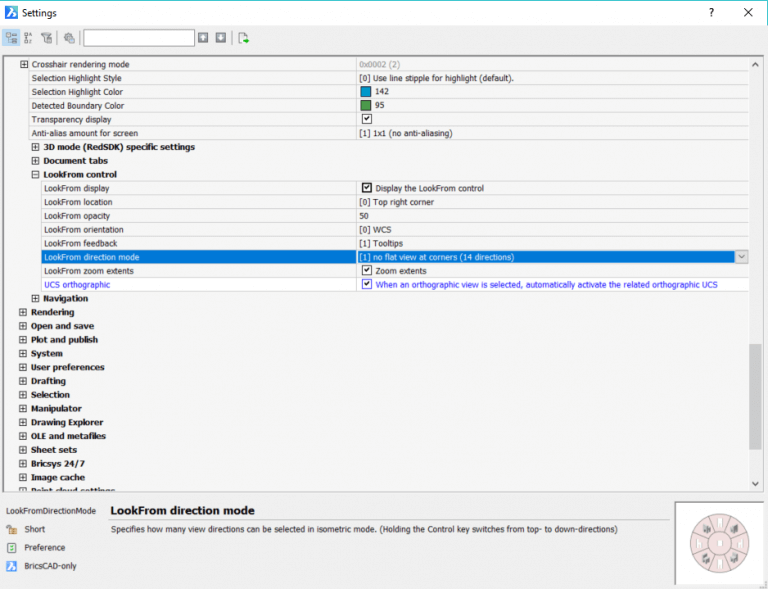Click the Detected Boundary Color label

[78, 106]
